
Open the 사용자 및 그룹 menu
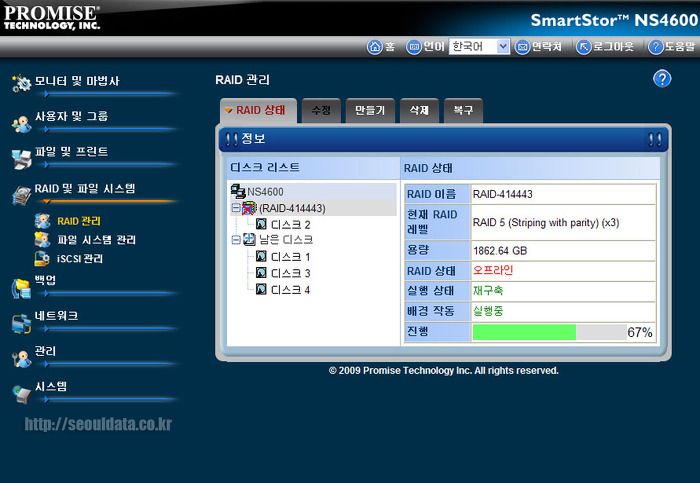coord(71,117)
